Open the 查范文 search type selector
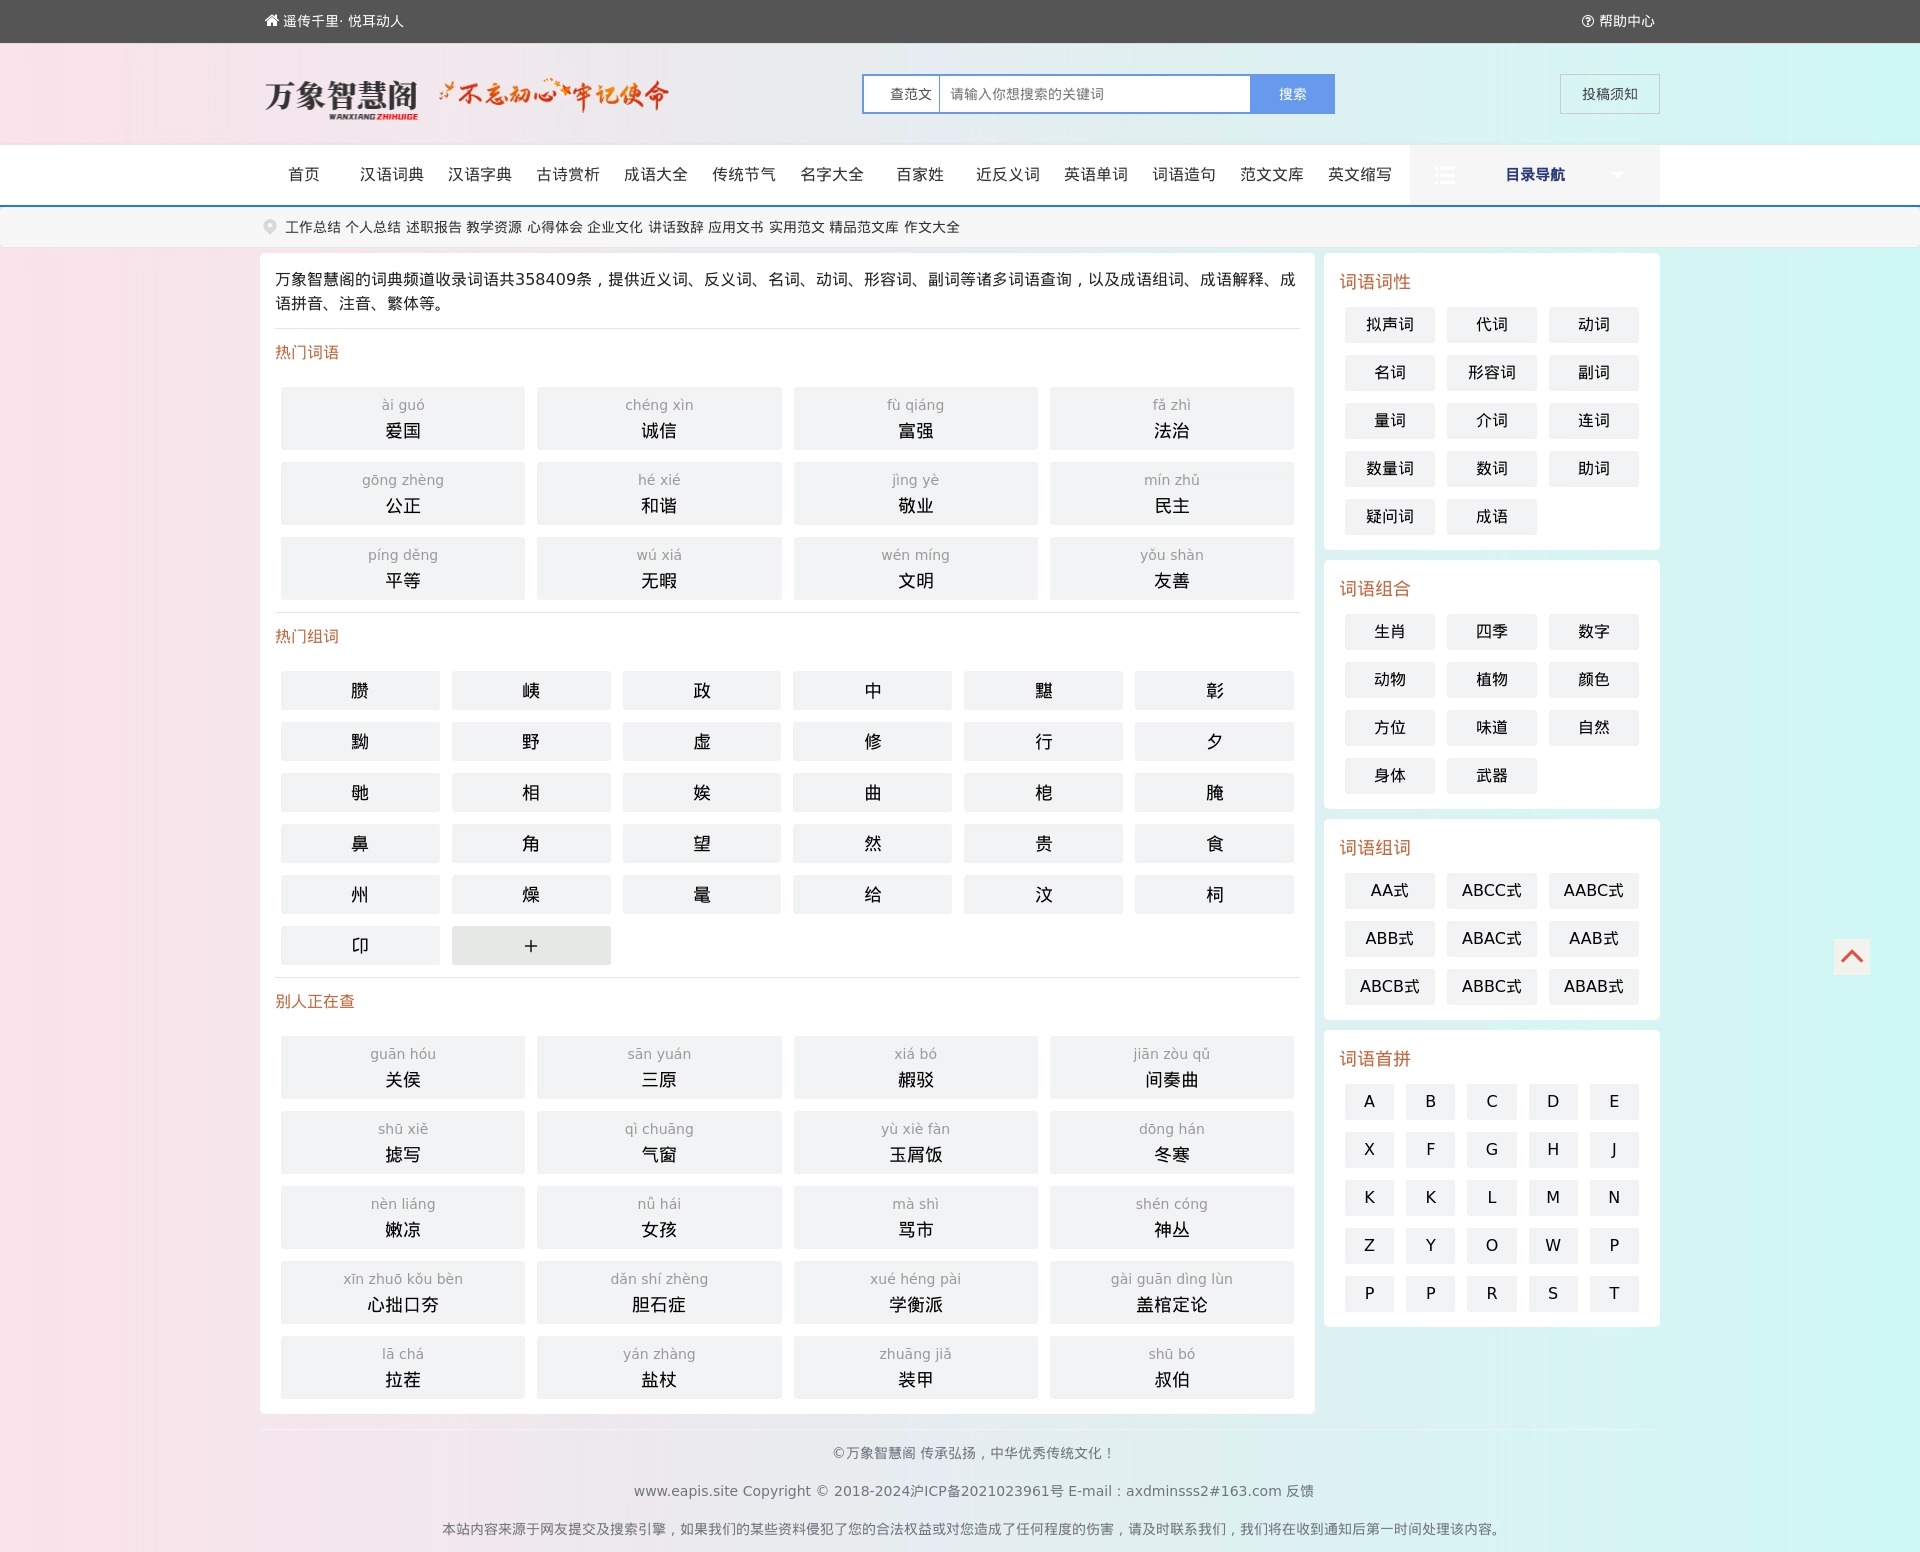 point(902,94)
